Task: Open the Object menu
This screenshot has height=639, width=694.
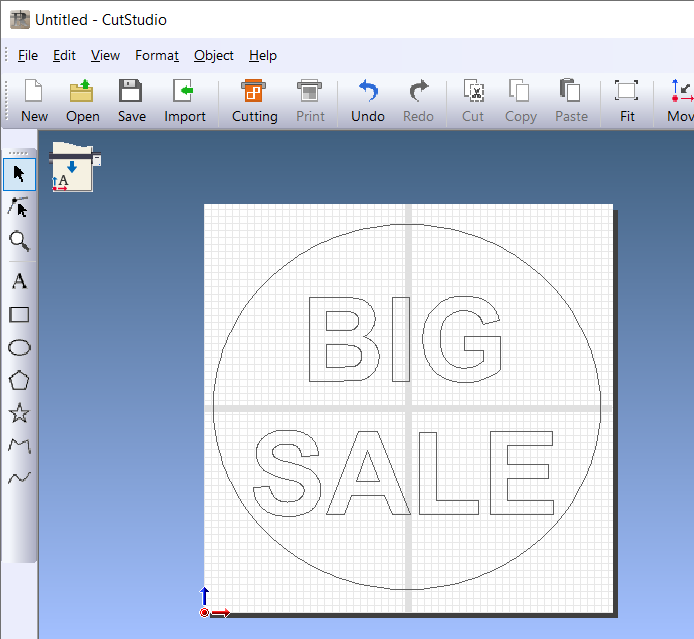Action: 213,55
